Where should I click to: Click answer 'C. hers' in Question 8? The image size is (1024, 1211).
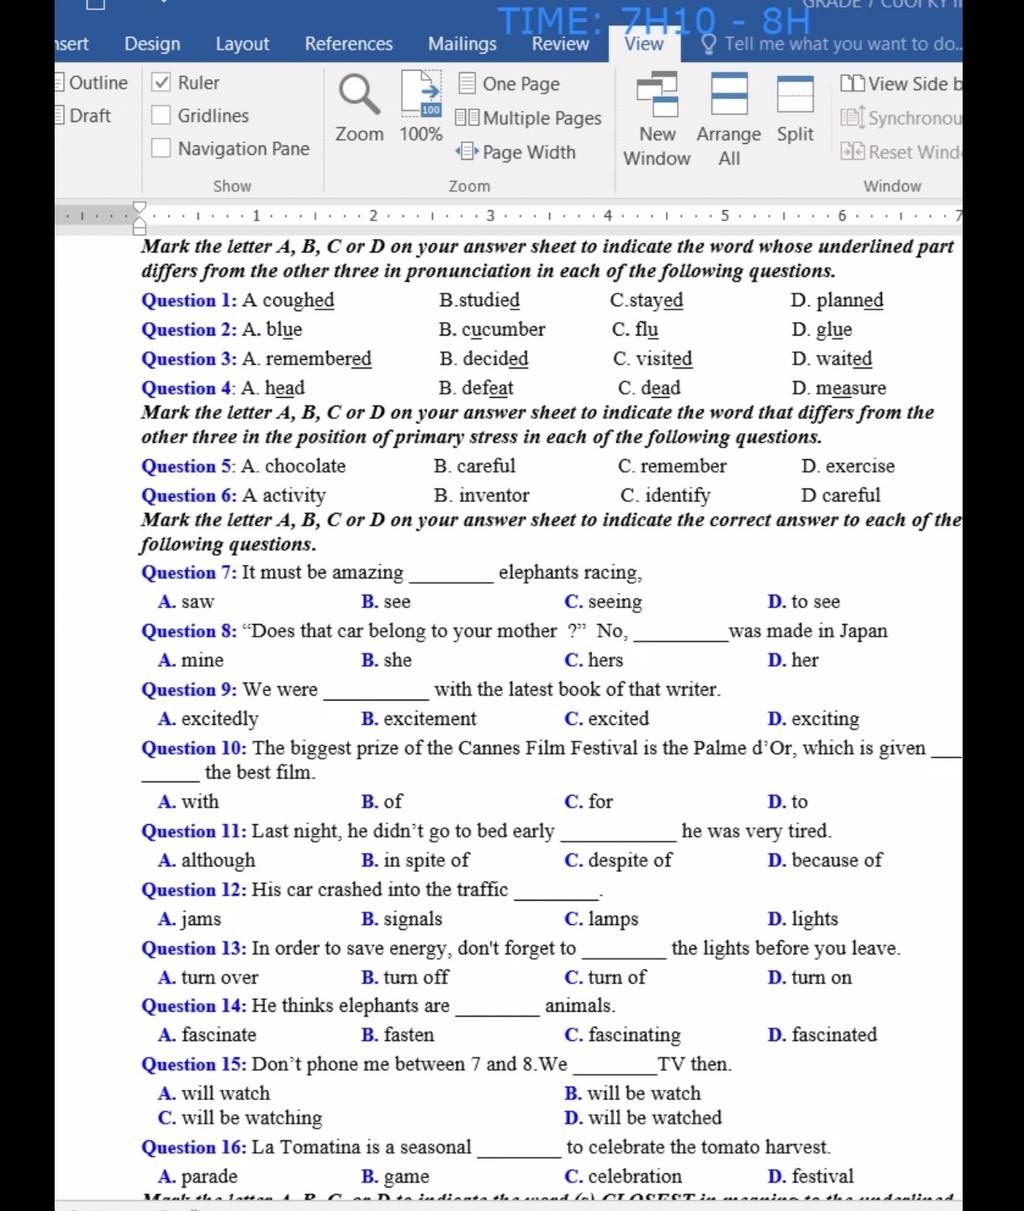pyautogui.click(x=593, y=660)
